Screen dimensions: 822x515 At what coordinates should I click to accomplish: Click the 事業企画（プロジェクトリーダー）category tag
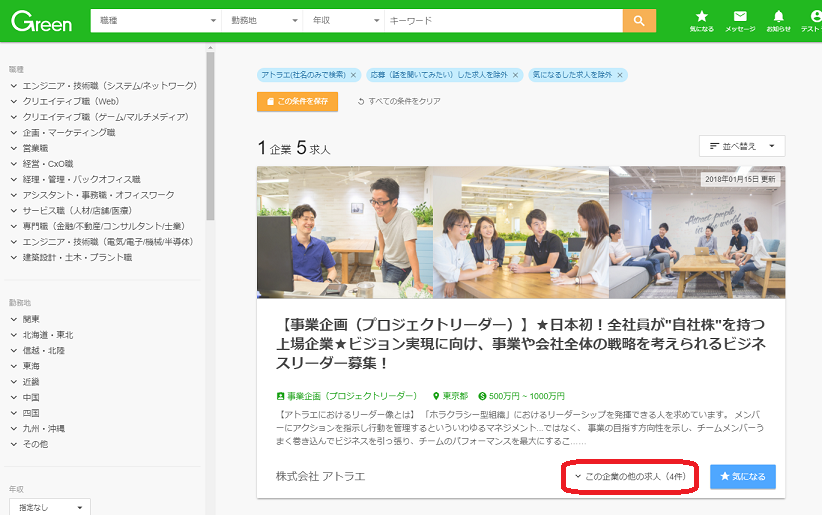(347, 396)
